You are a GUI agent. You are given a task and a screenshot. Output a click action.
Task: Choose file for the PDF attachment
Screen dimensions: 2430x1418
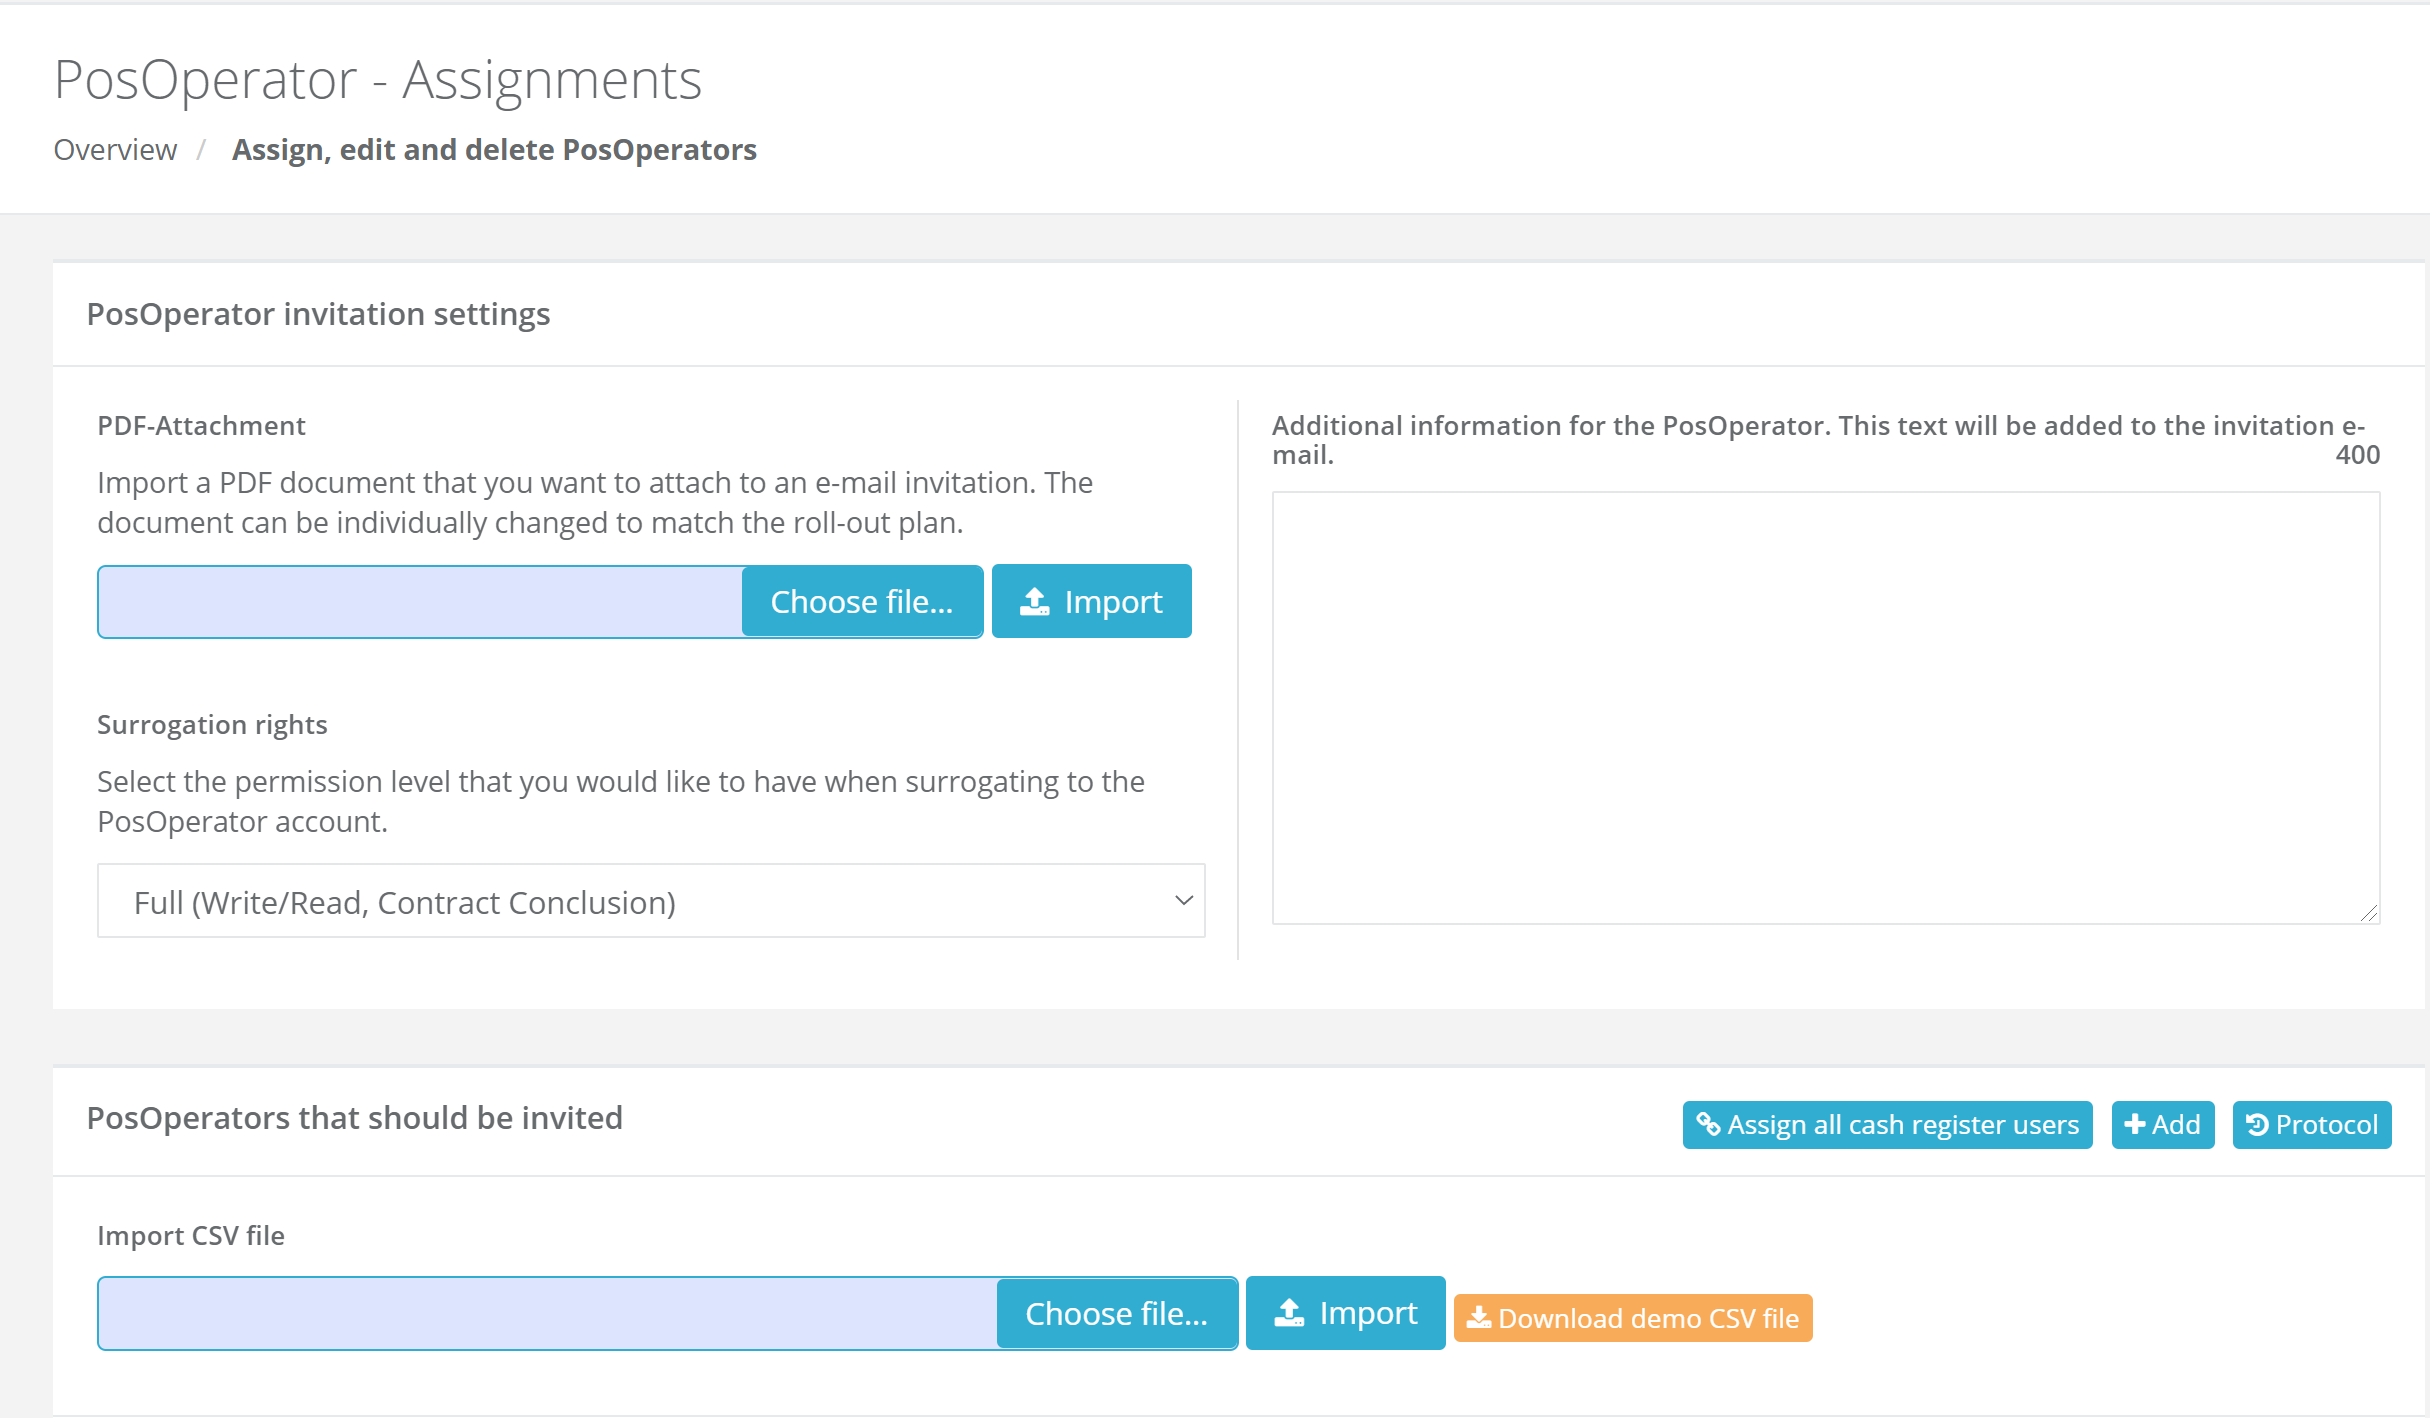pyautogui.click(x=862, y=601)
